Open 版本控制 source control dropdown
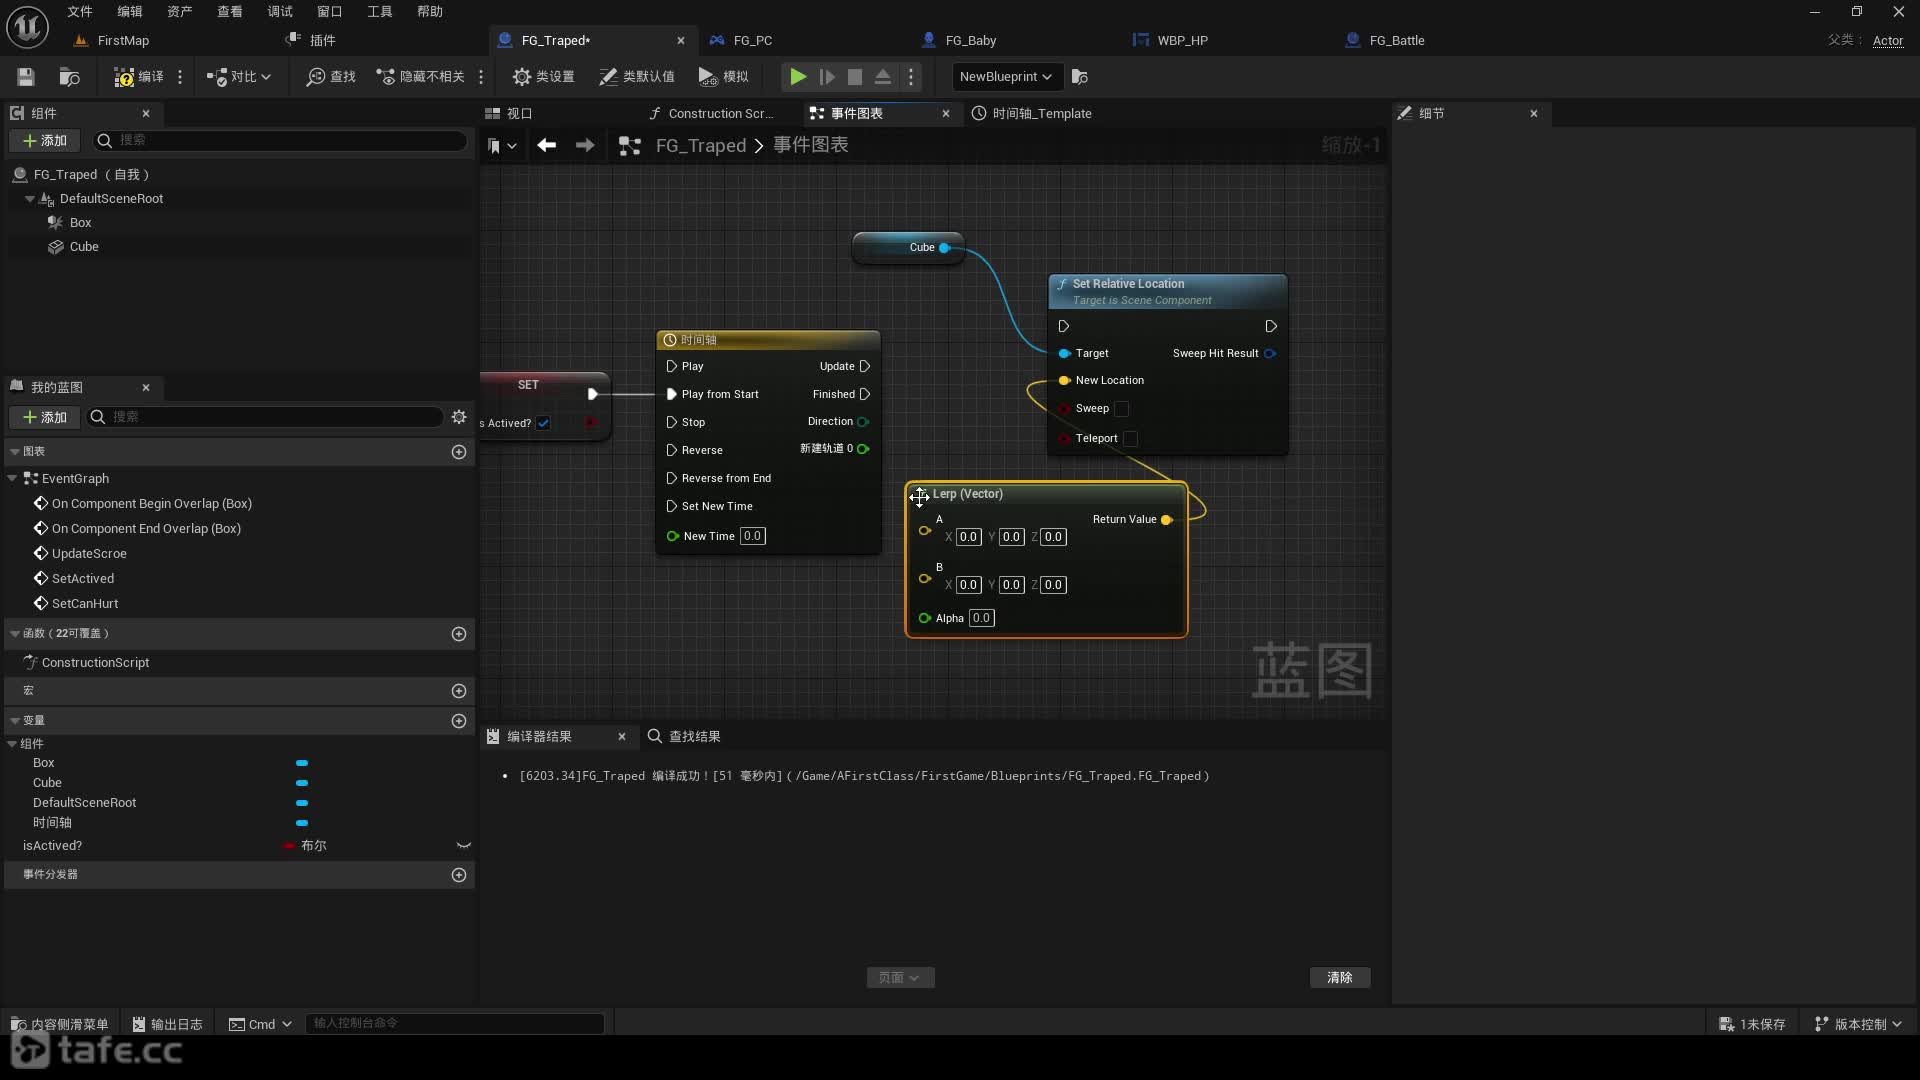1920x1080 pixels. click(x=1859, y=1024)
